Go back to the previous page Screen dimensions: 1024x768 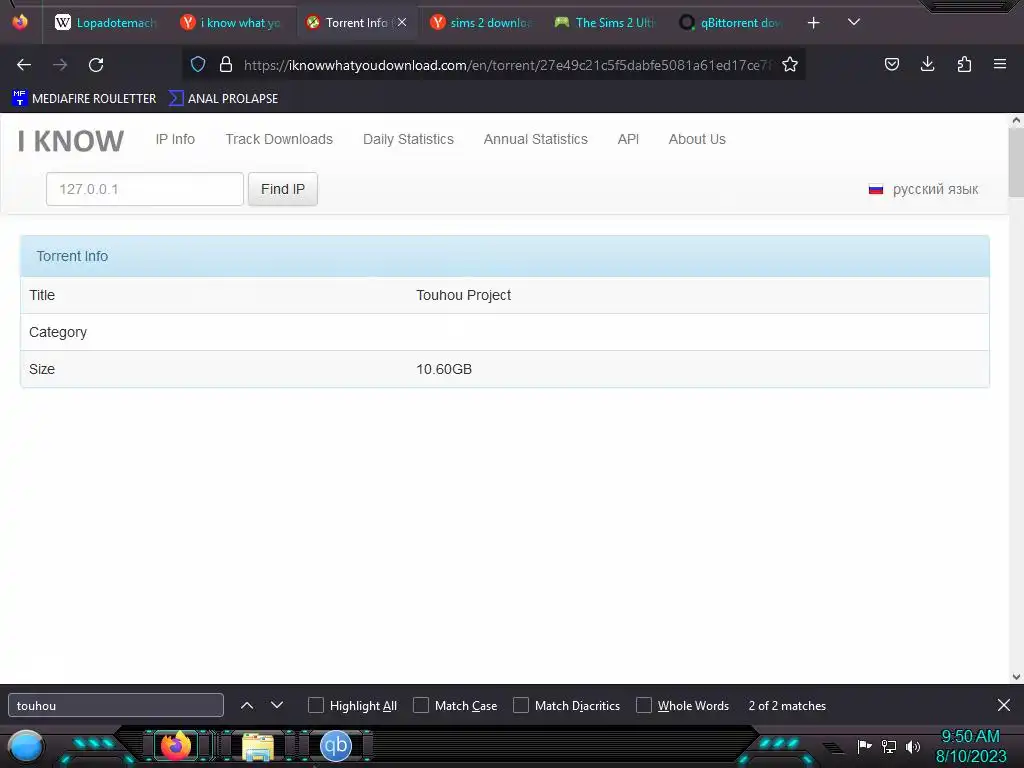click(24, 65)
